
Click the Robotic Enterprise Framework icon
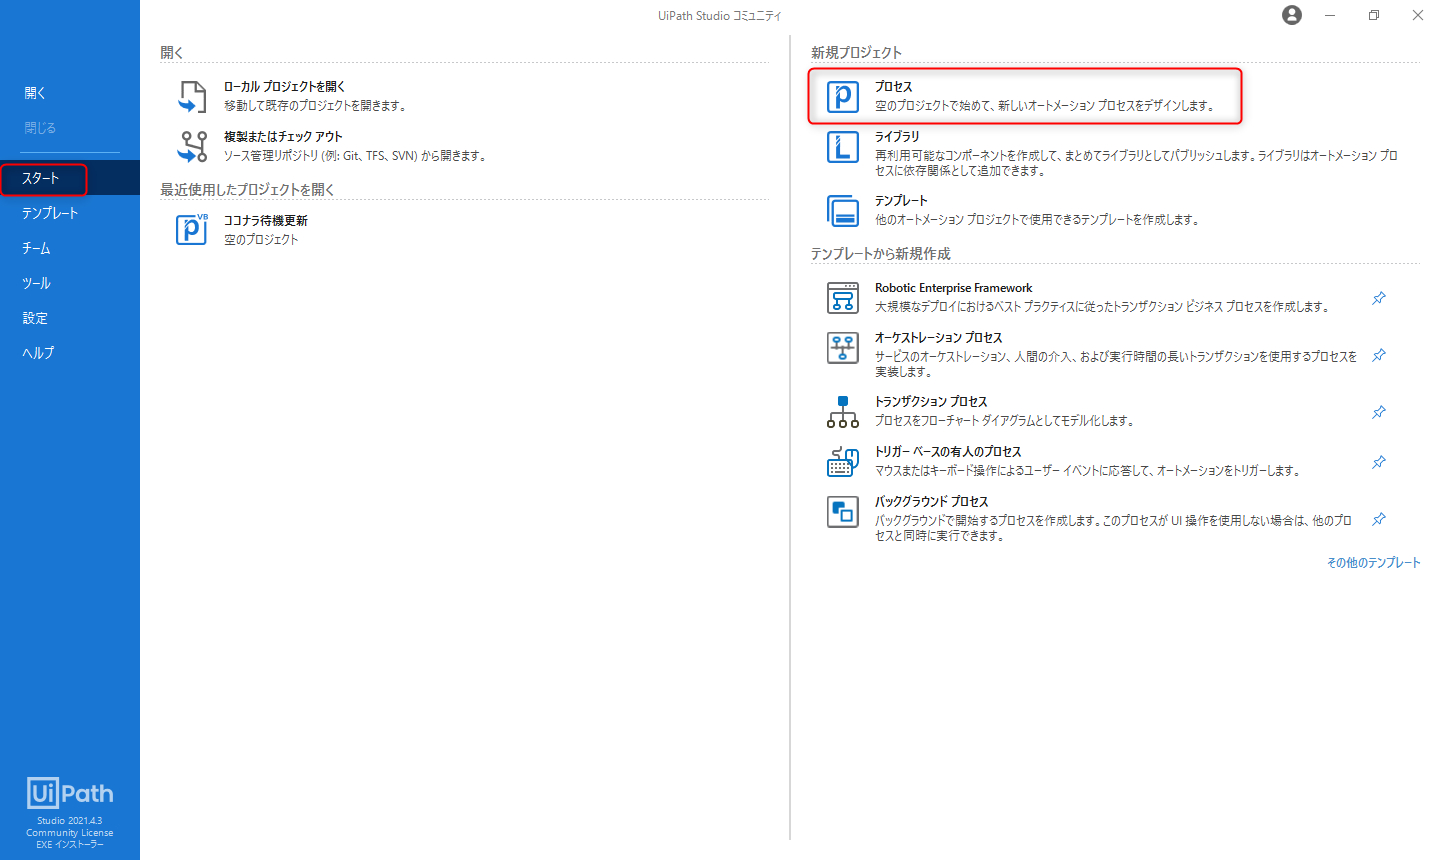(x=843, y=297)
